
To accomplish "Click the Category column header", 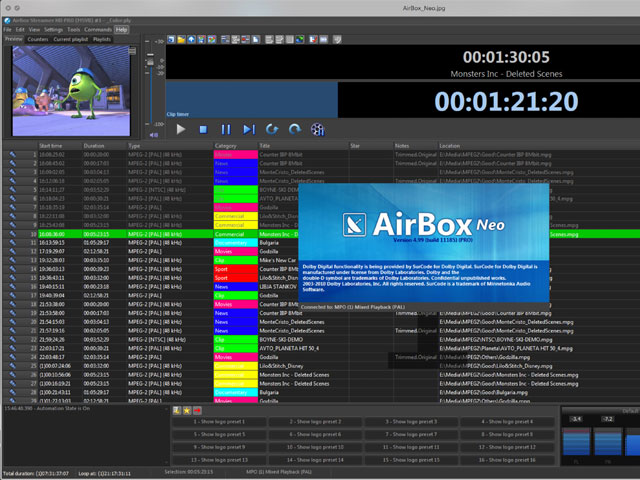I will pos(236,146).
